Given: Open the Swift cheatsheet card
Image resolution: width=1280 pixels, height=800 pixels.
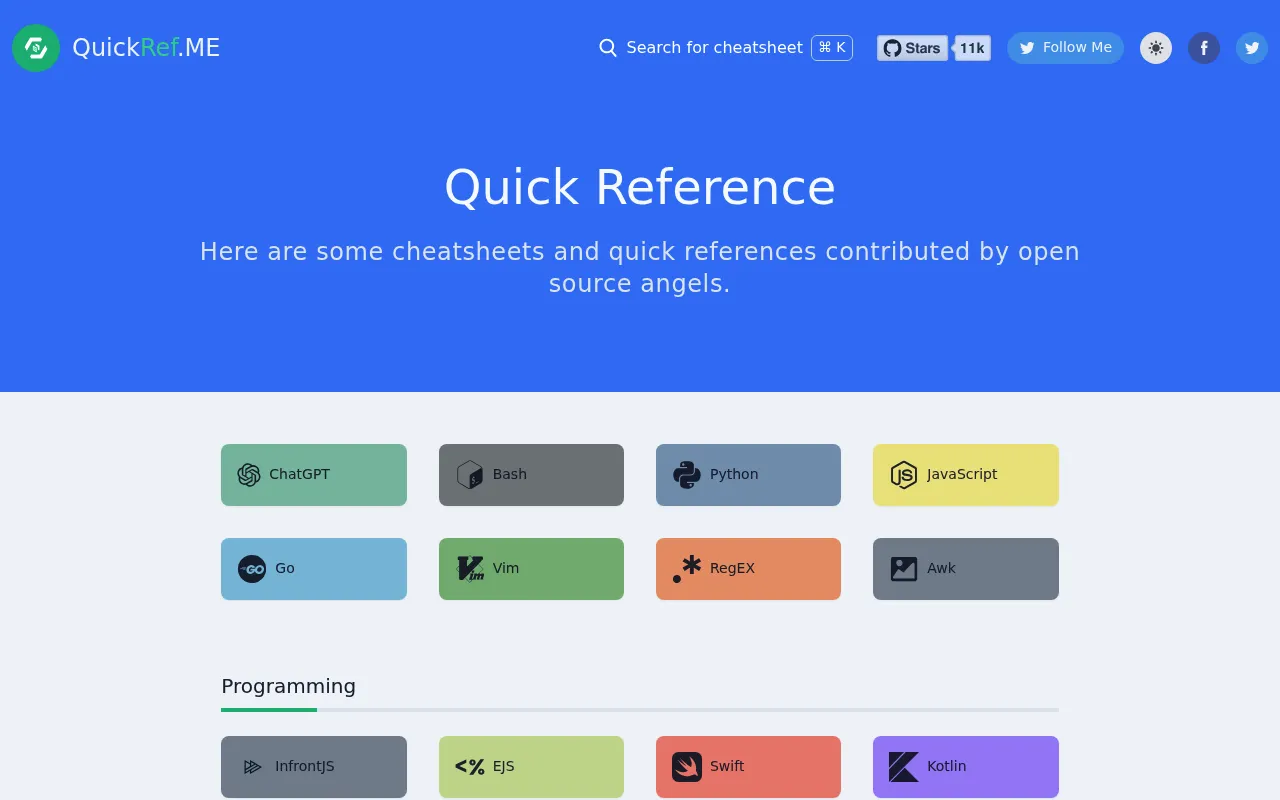Looking at the screenshot, I should click(748, 767).
